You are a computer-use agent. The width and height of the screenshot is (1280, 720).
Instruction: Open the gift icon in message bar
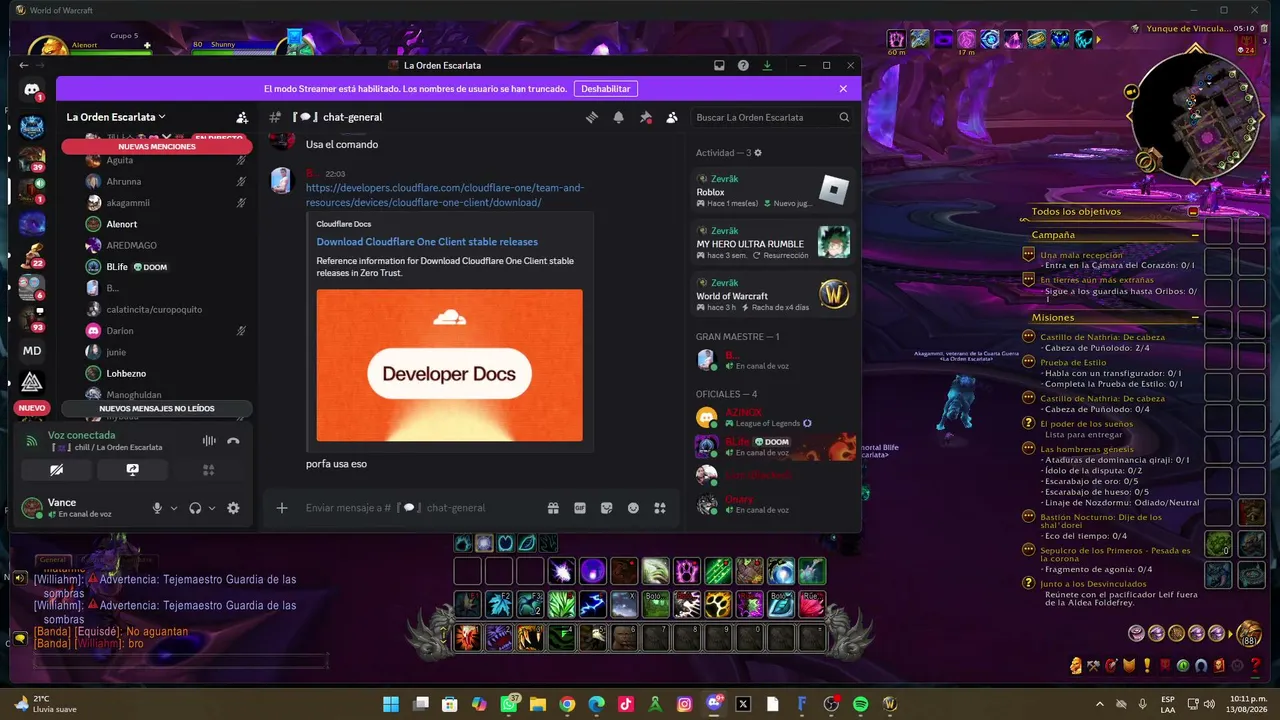[x=553, y=508]
